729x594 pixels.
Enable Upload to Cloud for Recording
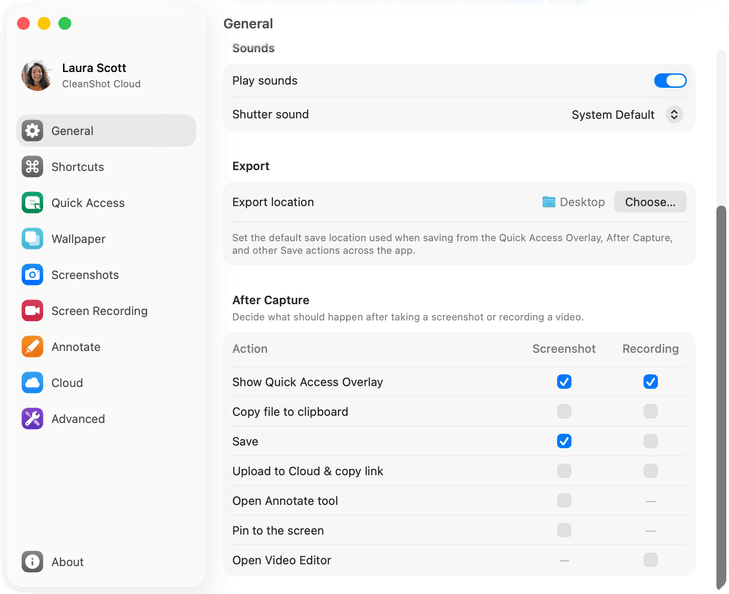[650, 471]
